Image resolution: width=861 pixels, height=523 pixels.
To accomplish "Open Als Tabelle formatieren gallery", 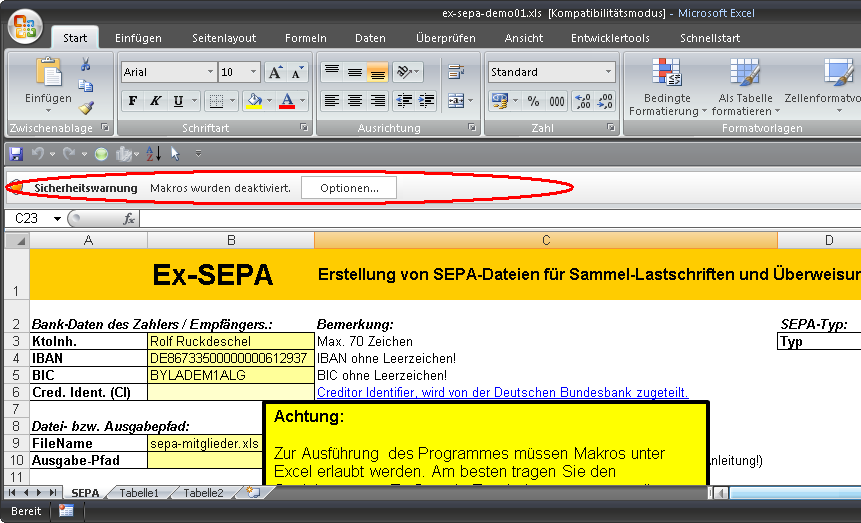I will point(745,87).
